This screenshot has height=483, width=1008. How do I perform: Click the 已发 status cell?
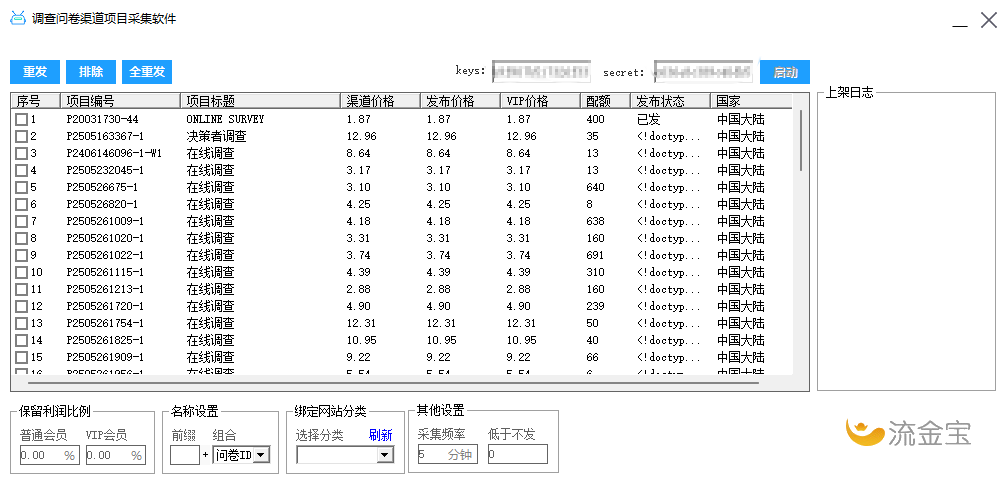click(x=648, y=120)
